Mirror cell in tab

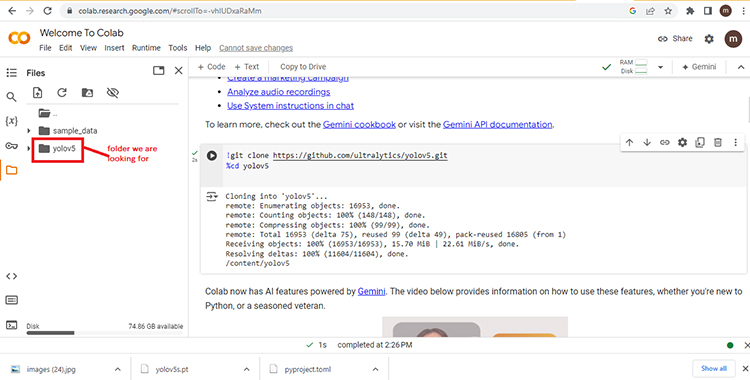[700, 142]
